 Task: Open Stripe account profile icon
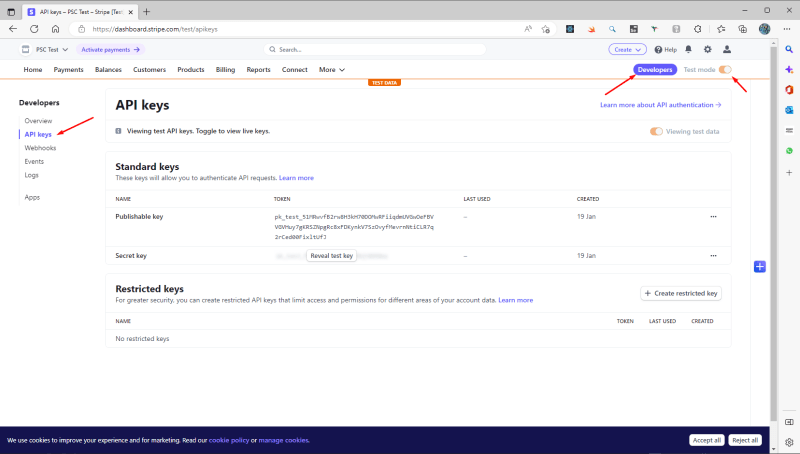click(727, 49)
